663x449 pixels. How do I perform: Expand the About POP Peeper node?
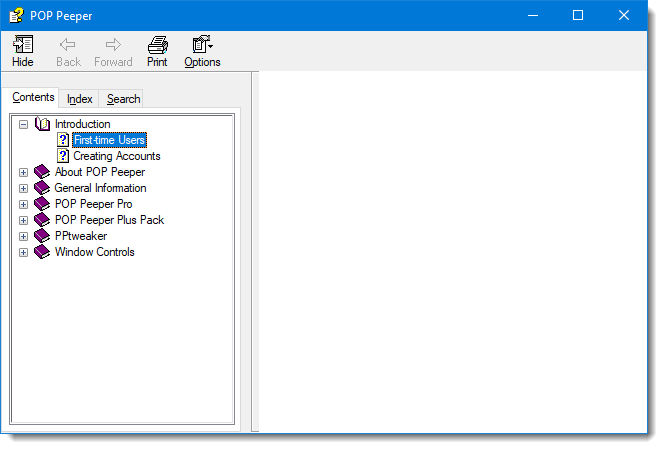23,172
